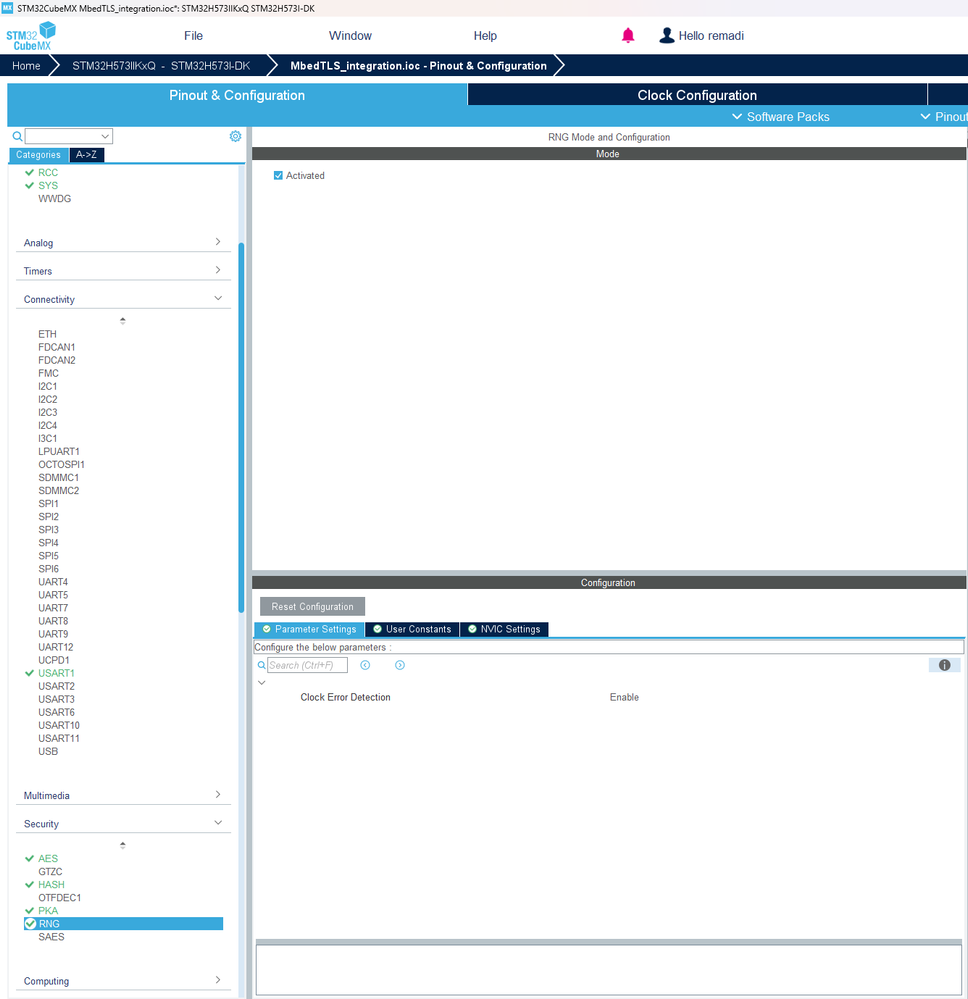The width and height of the screenshot is (968, 999).
Task: Click the green check icon beside RNG
Action: 30,924
